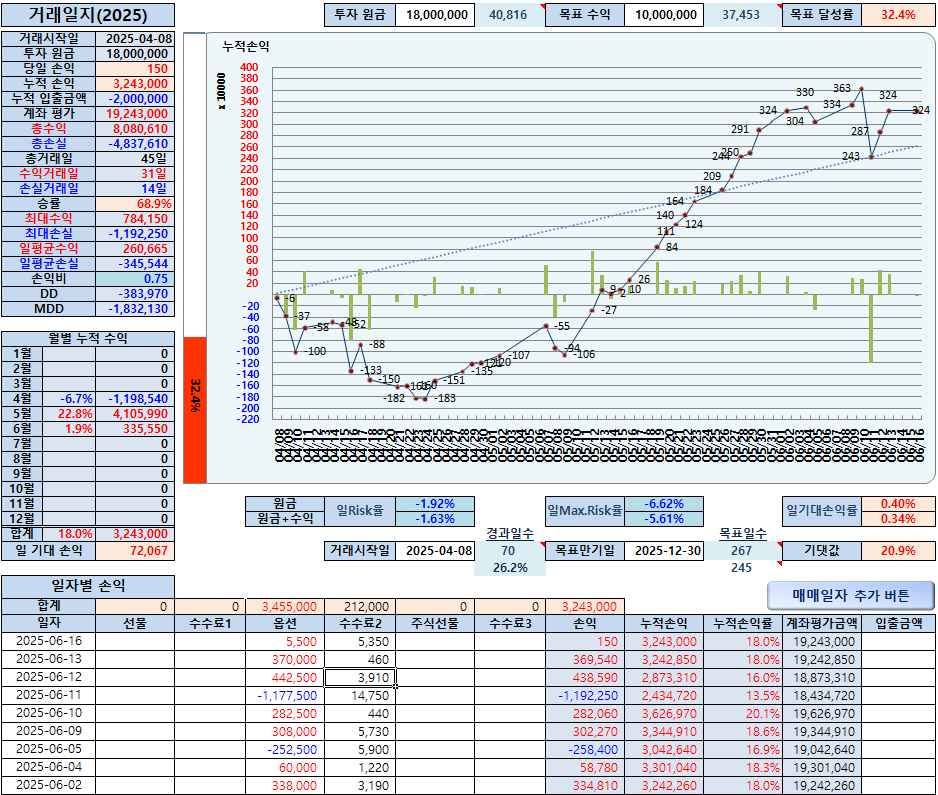Click the -183 lowest data label on chart

(444, 398)
